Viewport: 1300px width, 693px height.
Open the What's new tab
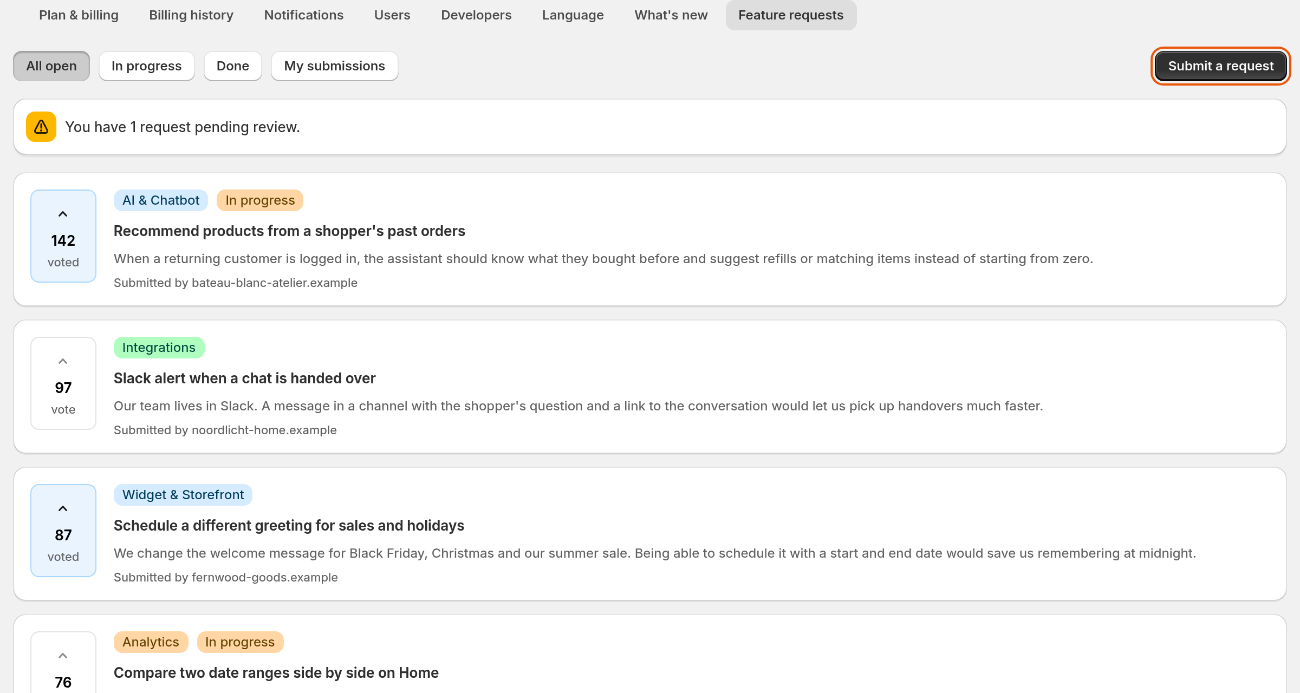coord(671,15)
